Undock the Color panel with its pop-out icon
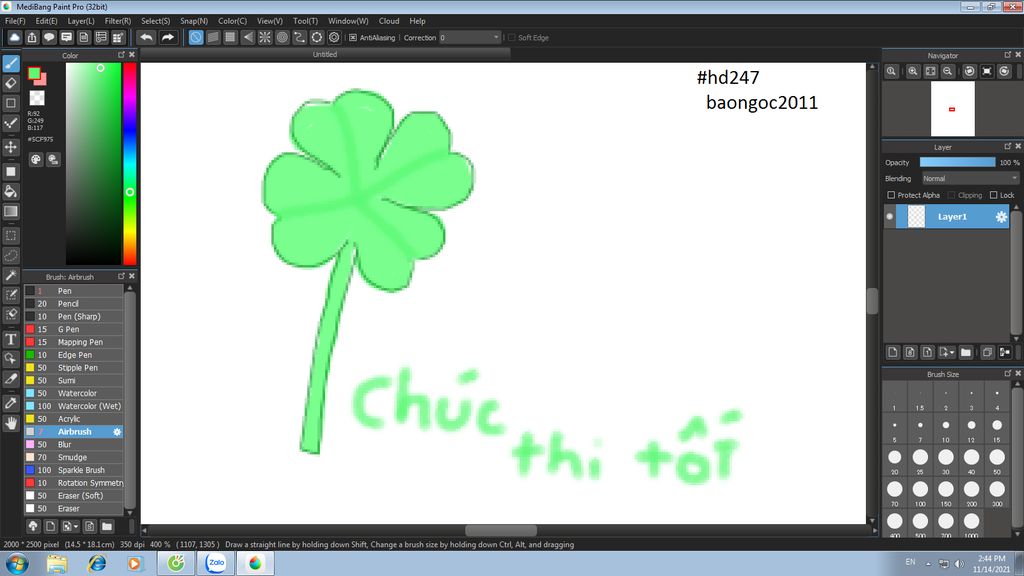Screen dimensions: 1024x576 pyautogui.click(x=121, y=55)
